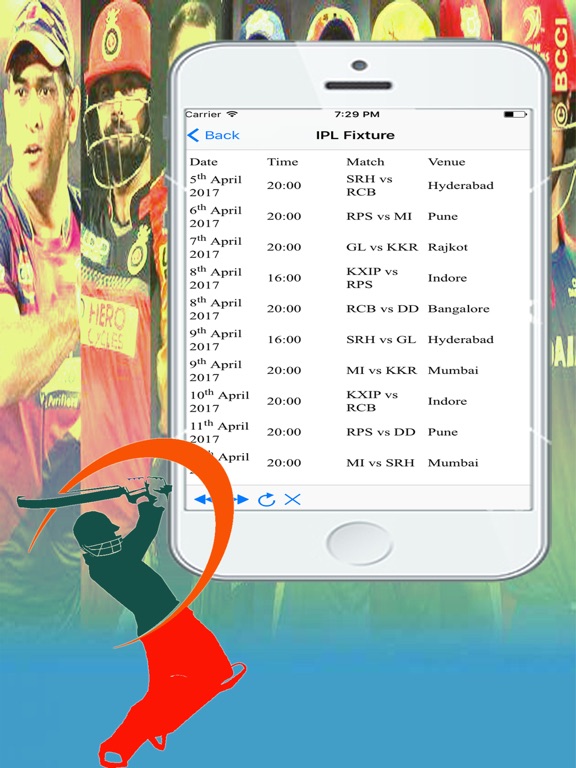This screenshot has width=576, height=768.
Task: Click the 5th April 2017 date
Action: 216,186
